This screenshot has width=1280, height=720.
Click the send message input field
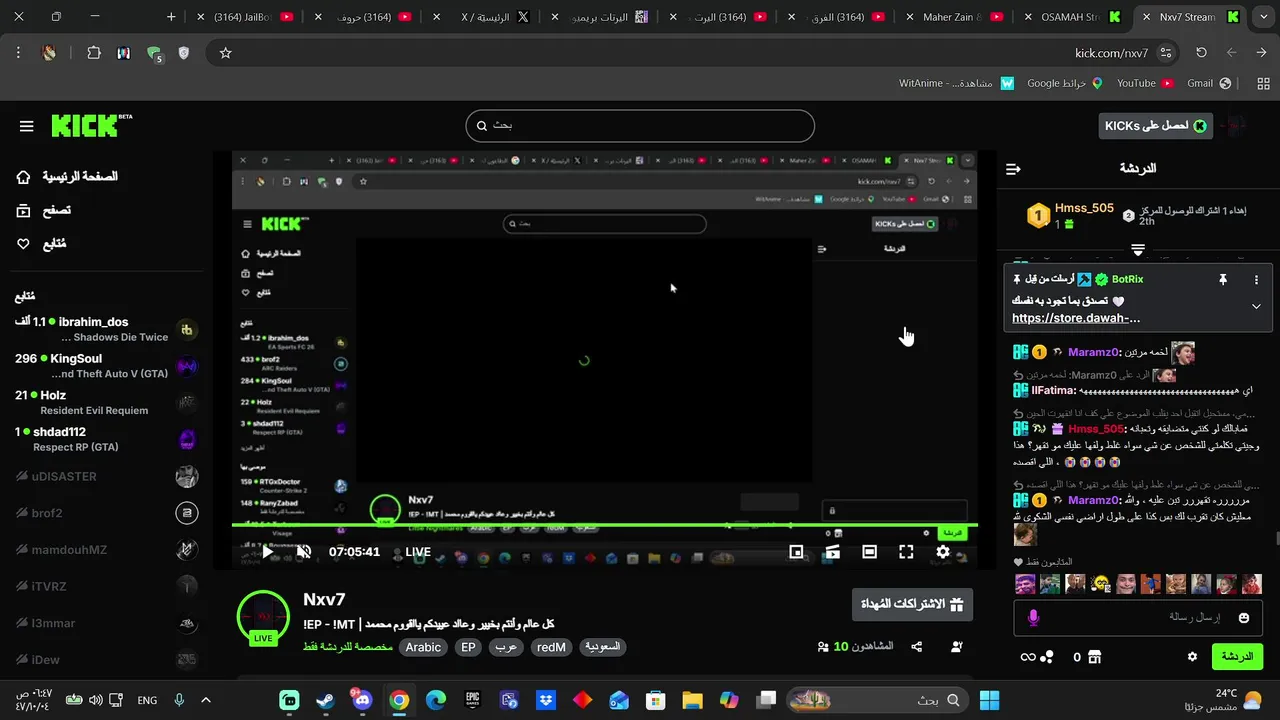pyautogui.click(x=1140, y=618)
